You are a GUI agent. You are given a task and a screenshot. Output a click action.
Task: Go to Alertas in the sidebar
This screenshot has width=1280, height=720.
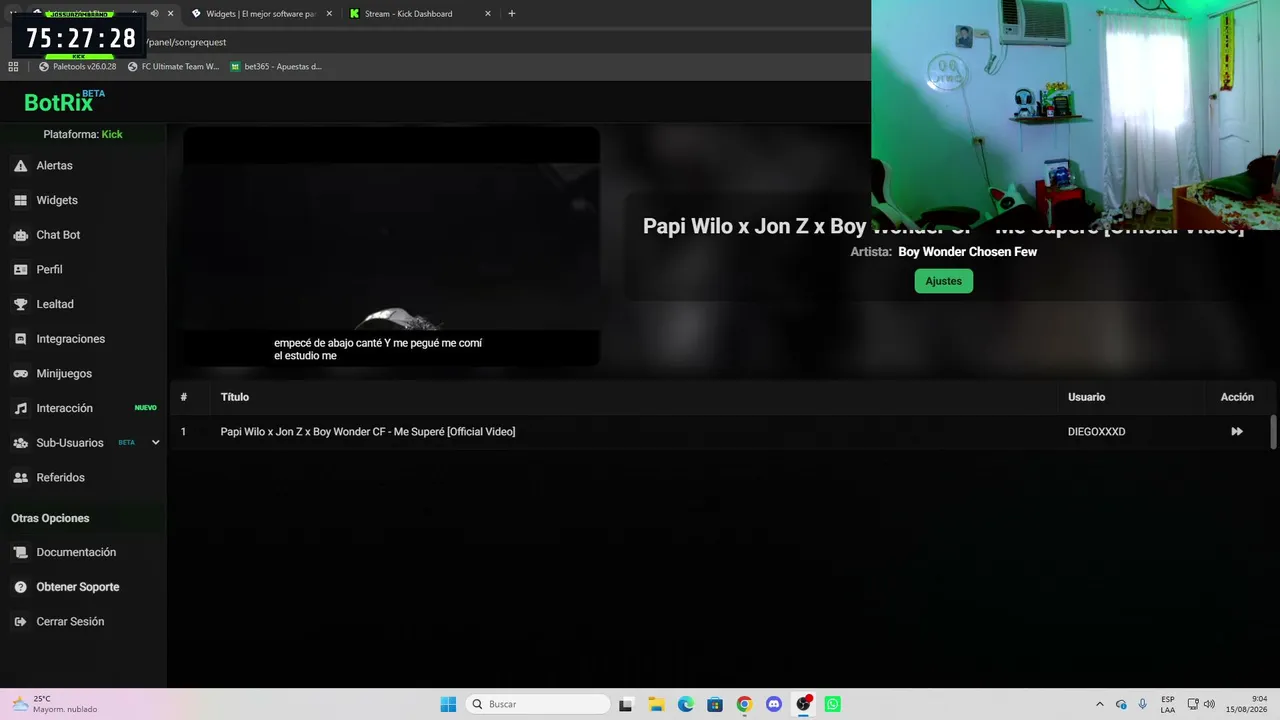click(54, 166)
